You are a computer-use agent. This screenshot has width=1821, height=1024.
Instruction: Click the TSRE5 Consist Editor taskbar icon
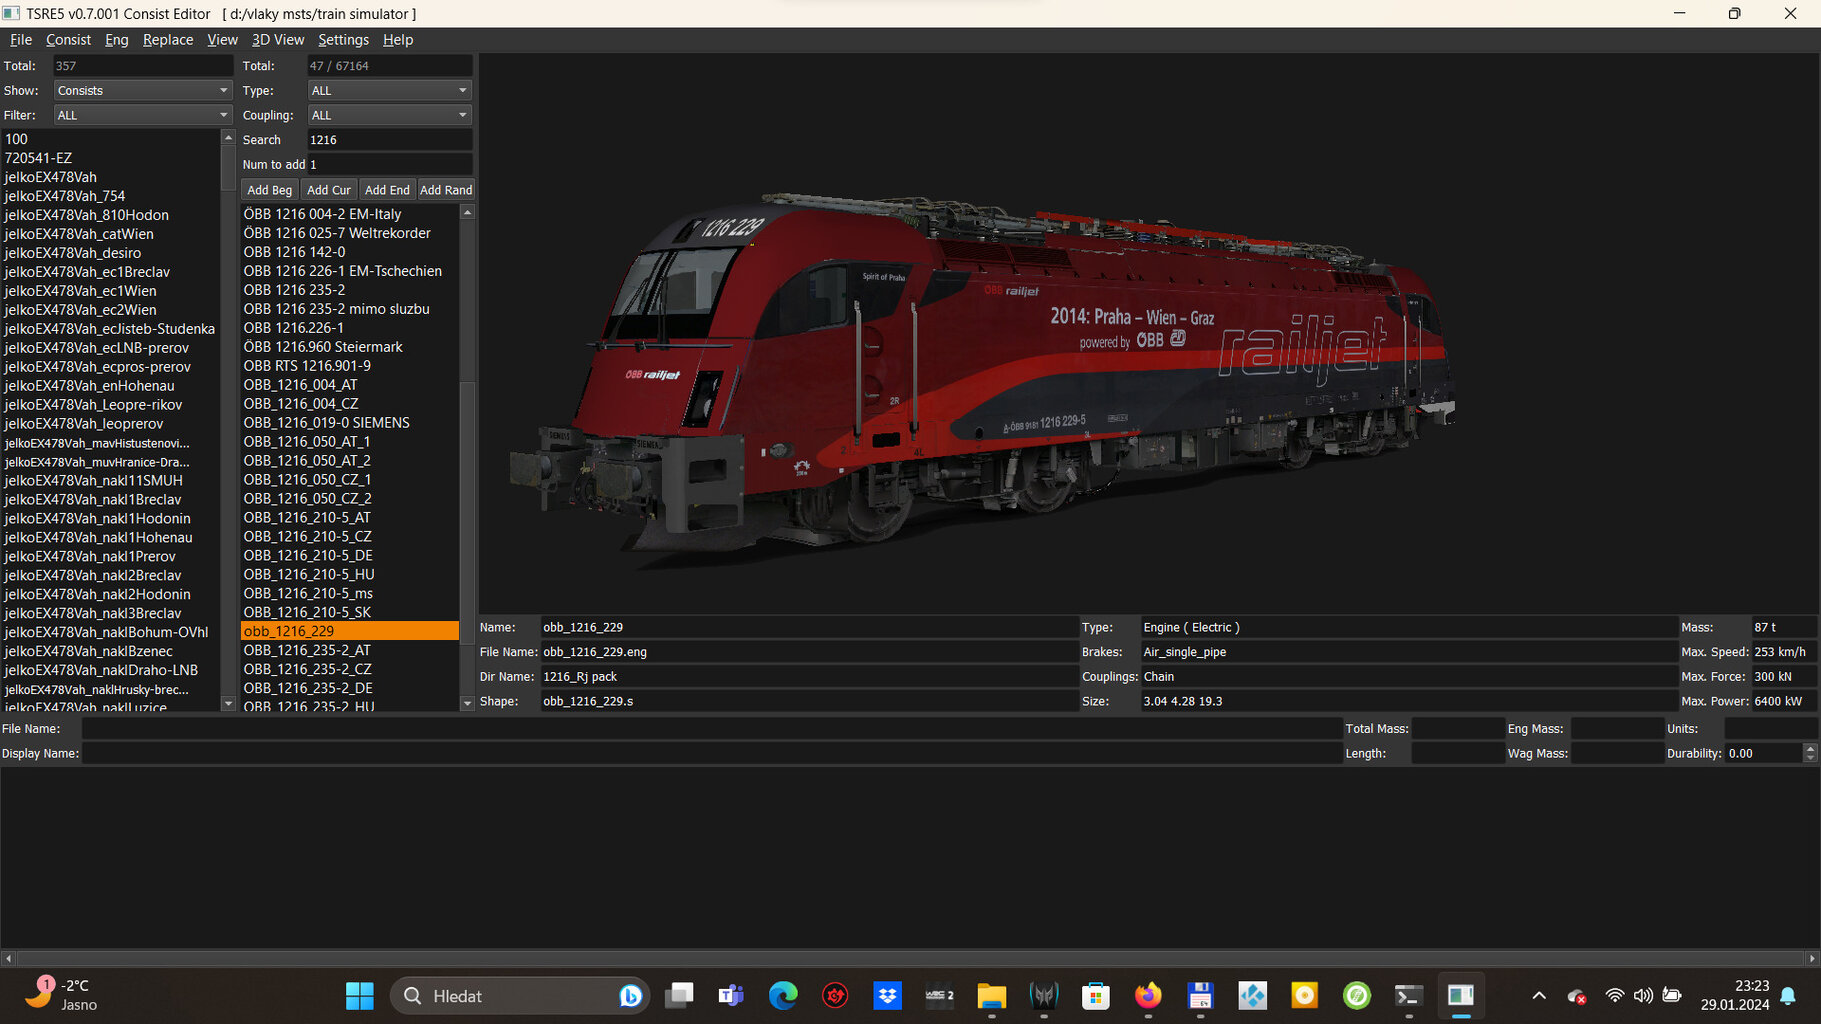click(1461, 996)
